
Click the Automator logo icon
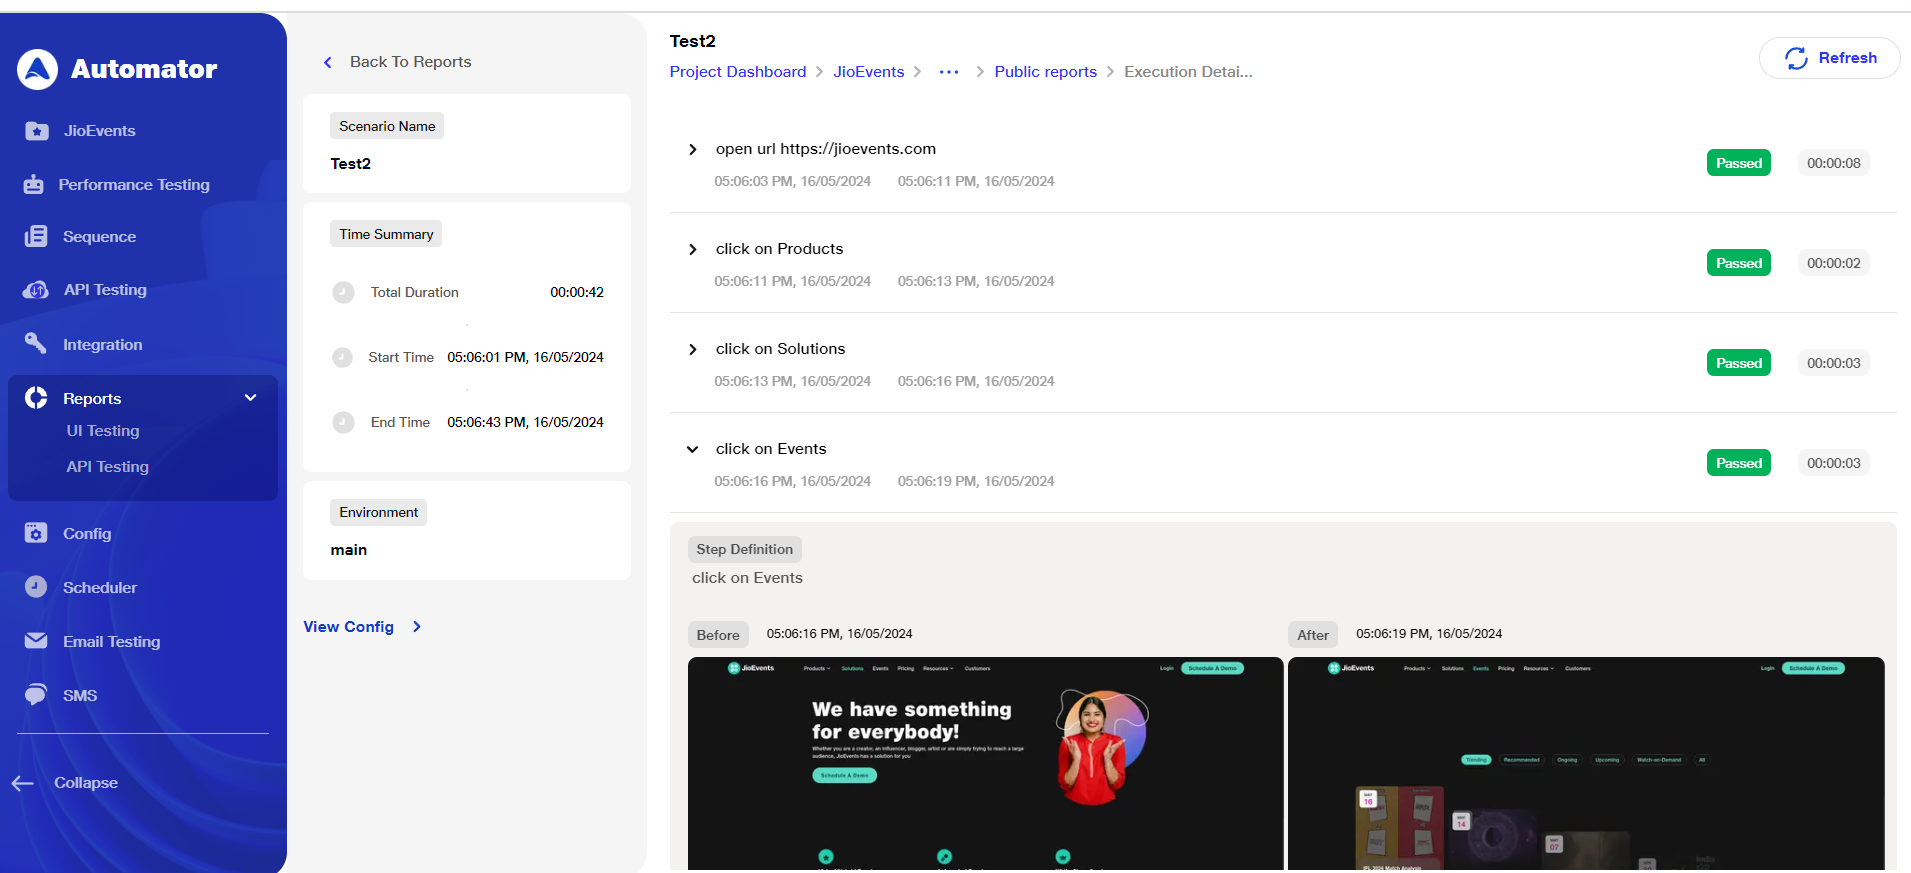[38, 69]
